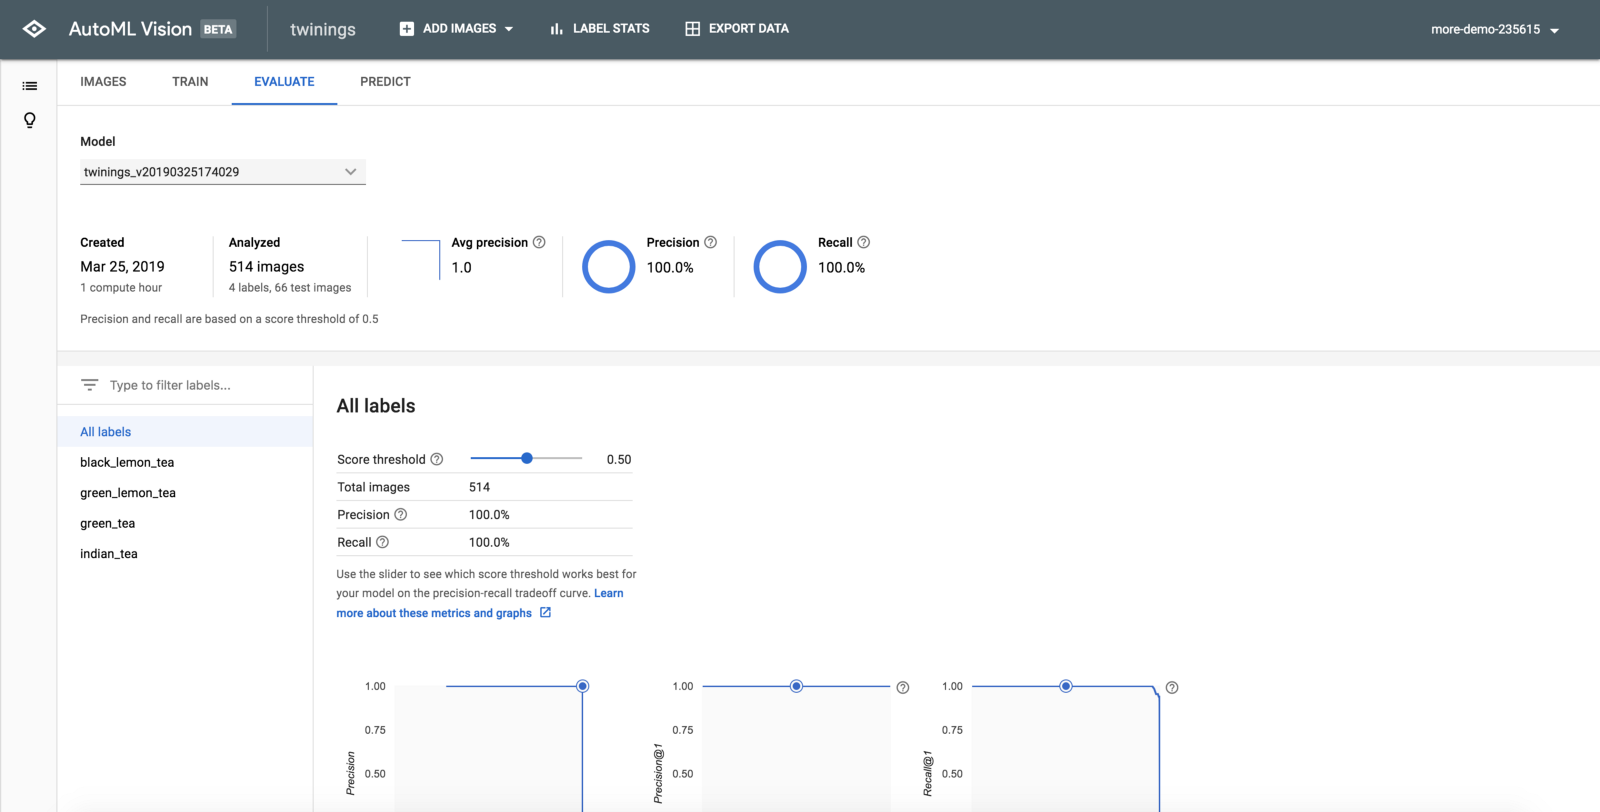Click the marker on Recall@1 graph

1066,686
